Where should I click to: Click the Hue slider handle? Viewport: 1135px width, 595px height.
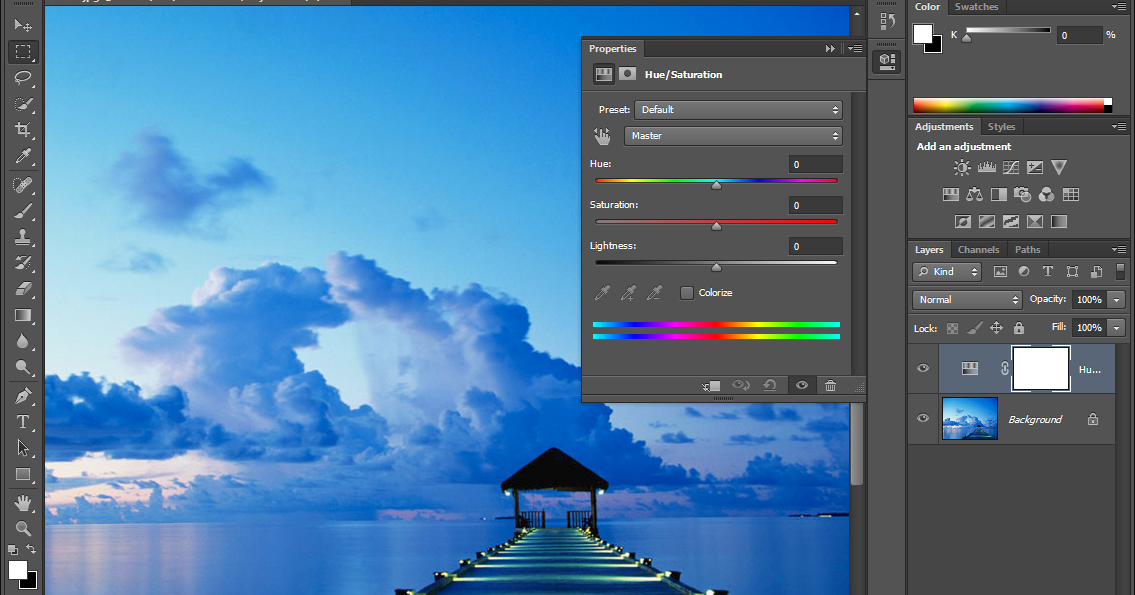coord(716,185)
